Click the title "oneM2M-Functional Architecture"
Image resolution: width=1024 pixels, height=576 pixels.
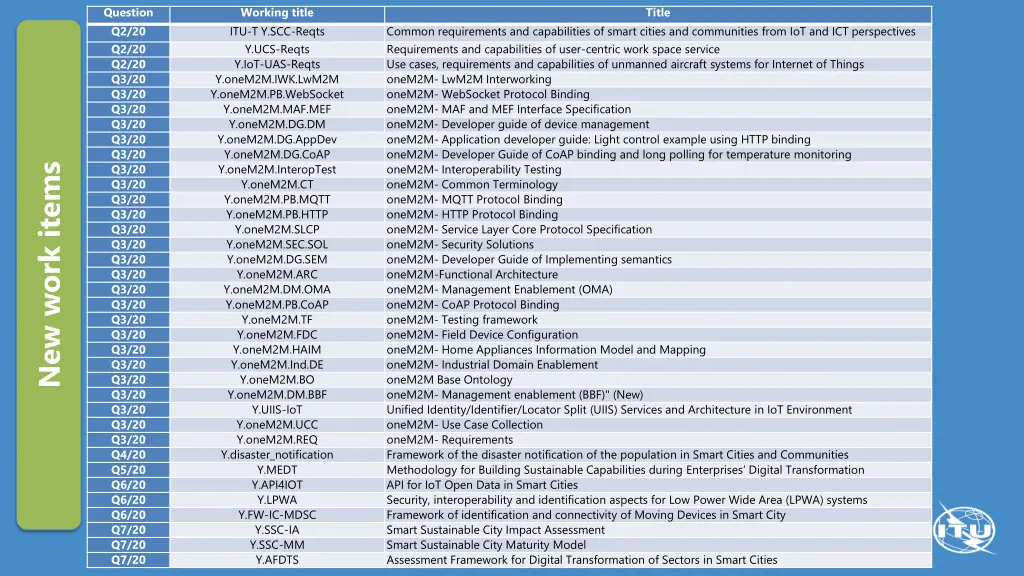pos(472,275)
